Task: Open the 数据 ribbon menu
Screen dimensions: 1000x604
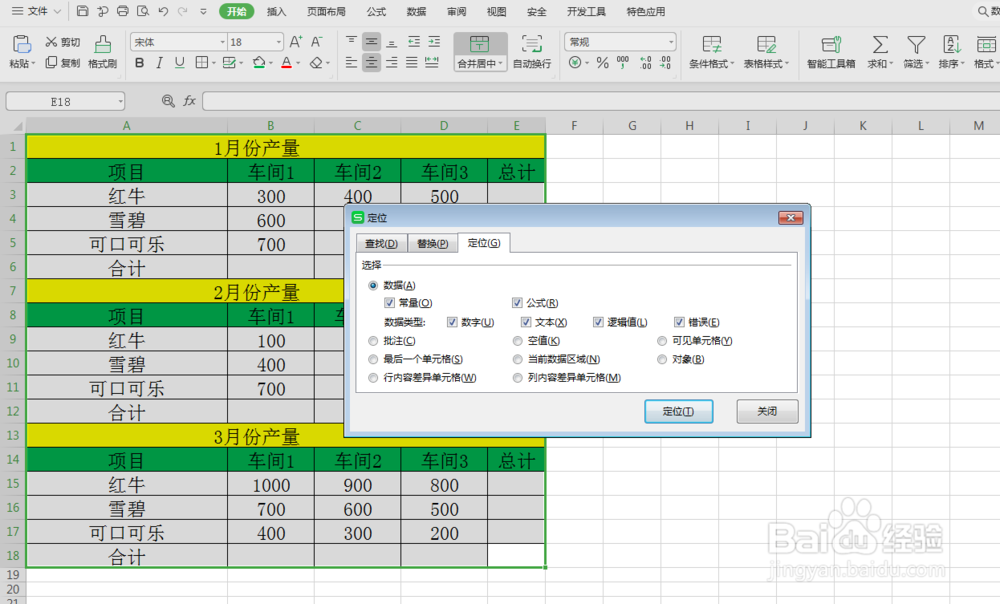Action: coord(416,11)
